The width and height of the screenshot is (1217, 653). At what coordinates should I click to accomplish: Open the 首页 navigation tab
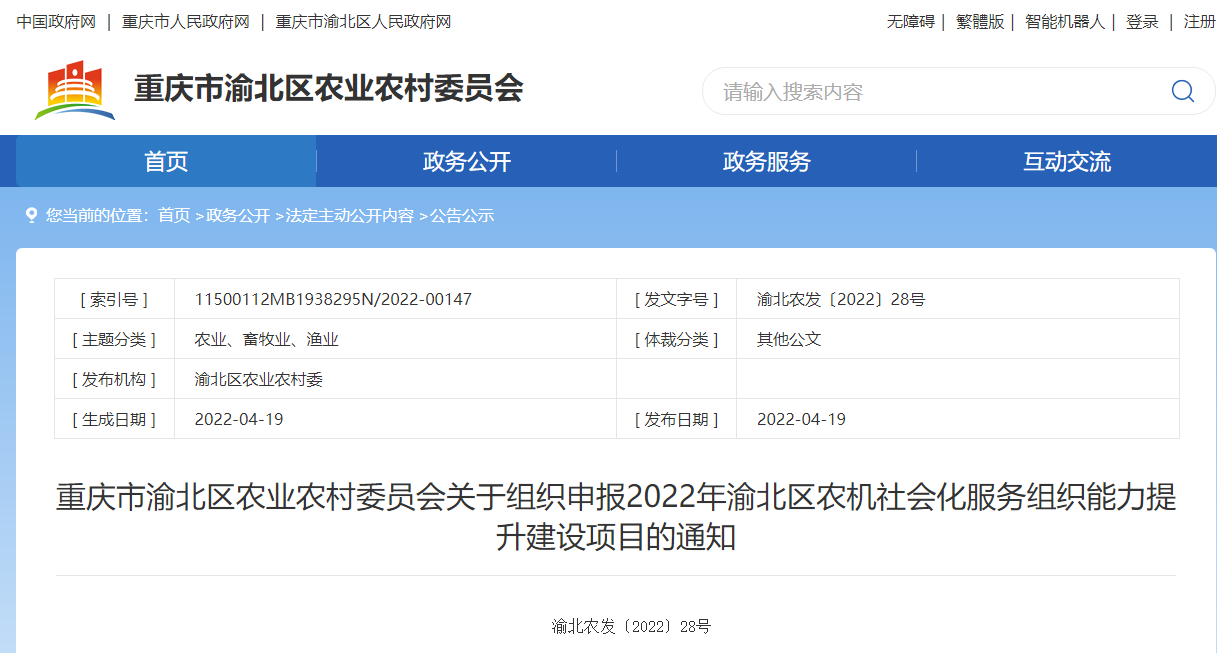[166, 162]
